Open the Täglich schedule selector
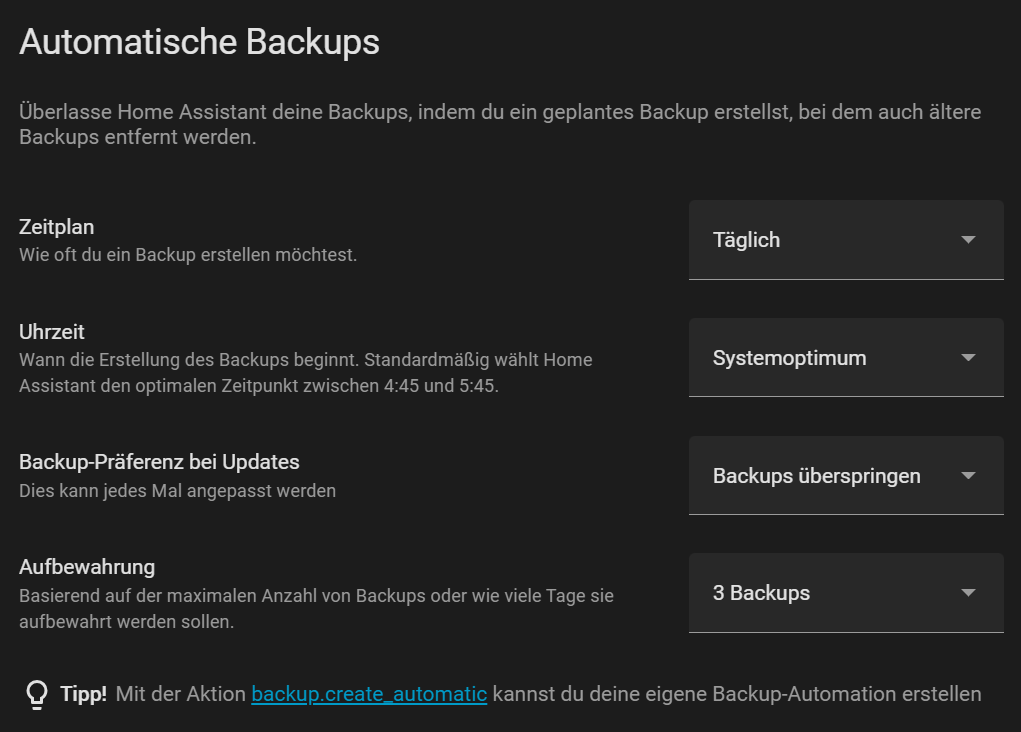 [845, 240]
